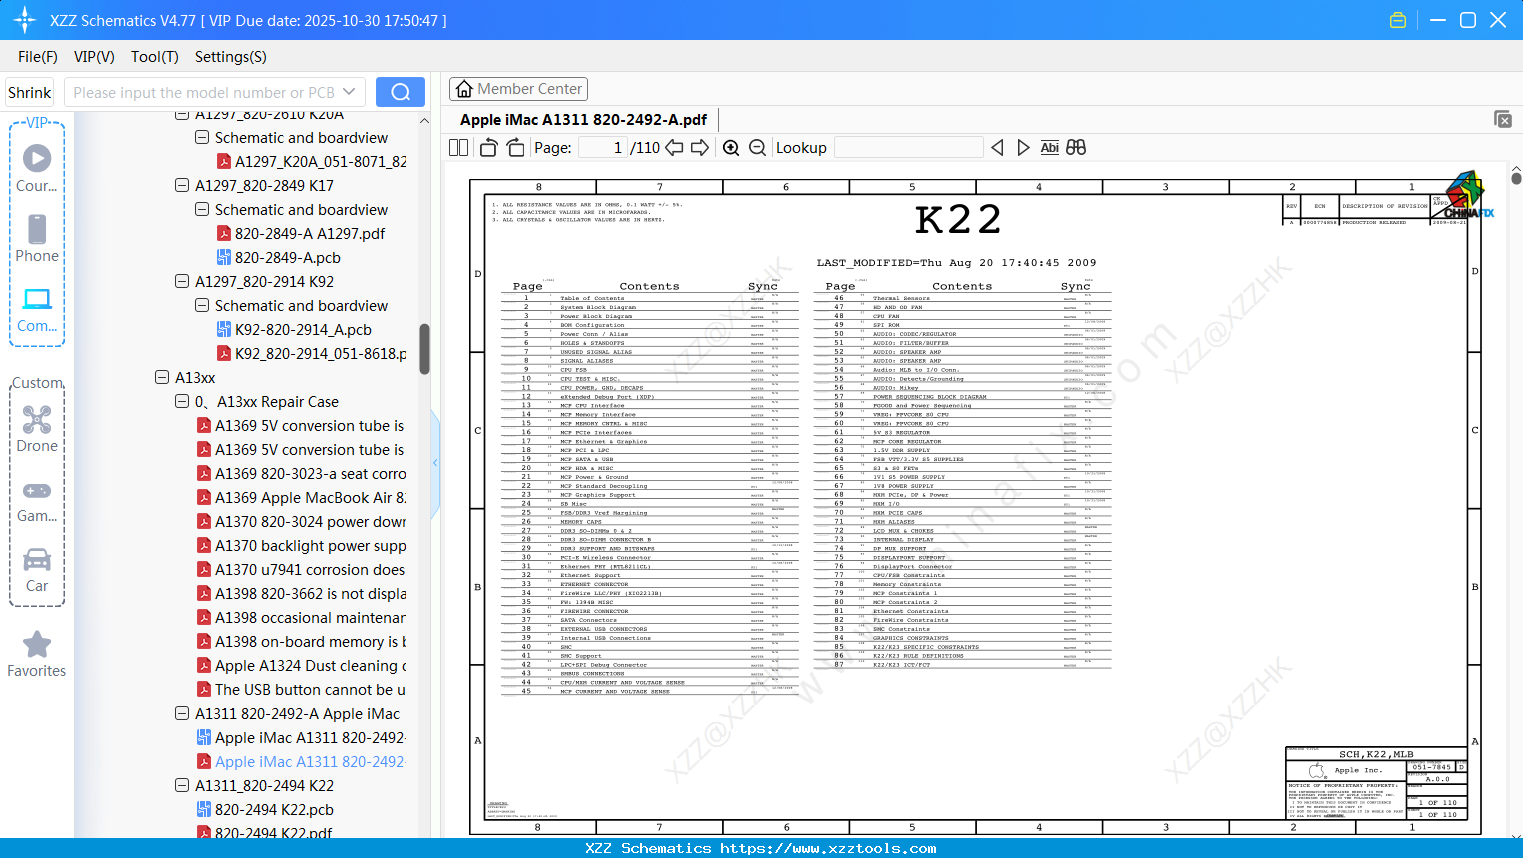The width and height of the screenshot is (1523, 858).
Task: Click the Shrink button
Action: [x=29, y=92]
